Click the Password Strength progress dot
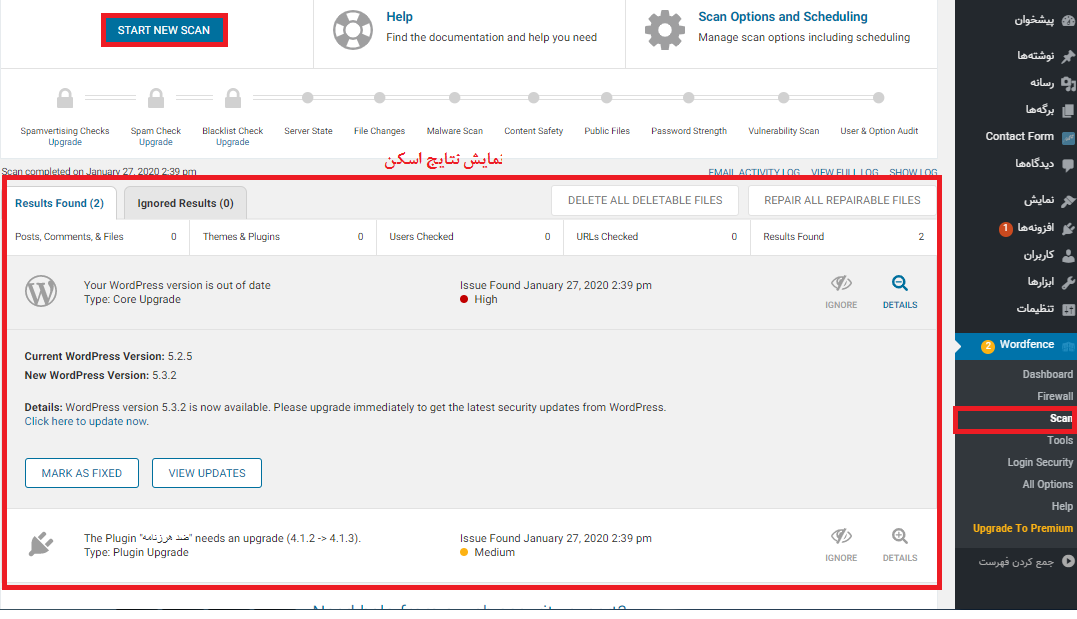Image resolution: width=1077 pixels, height=619 pixels. pyautogui.click(x=689, y=98)
